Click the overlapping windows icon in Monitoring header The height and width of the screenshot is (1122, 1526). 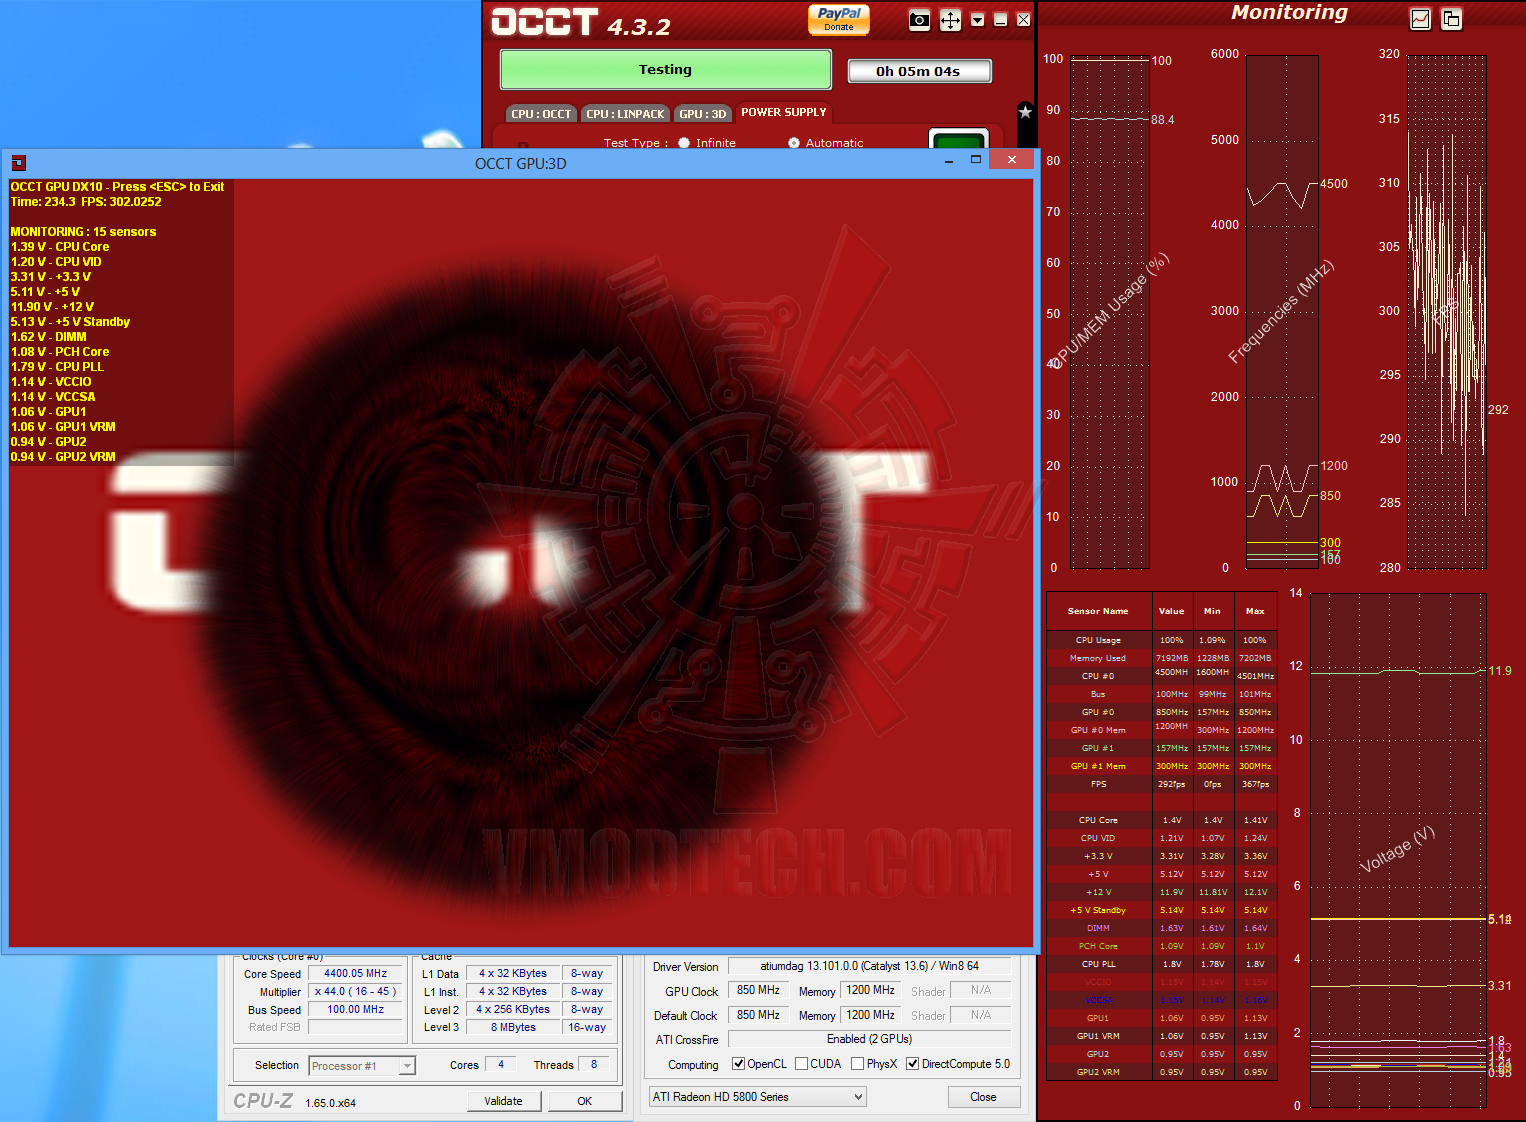1451,19
